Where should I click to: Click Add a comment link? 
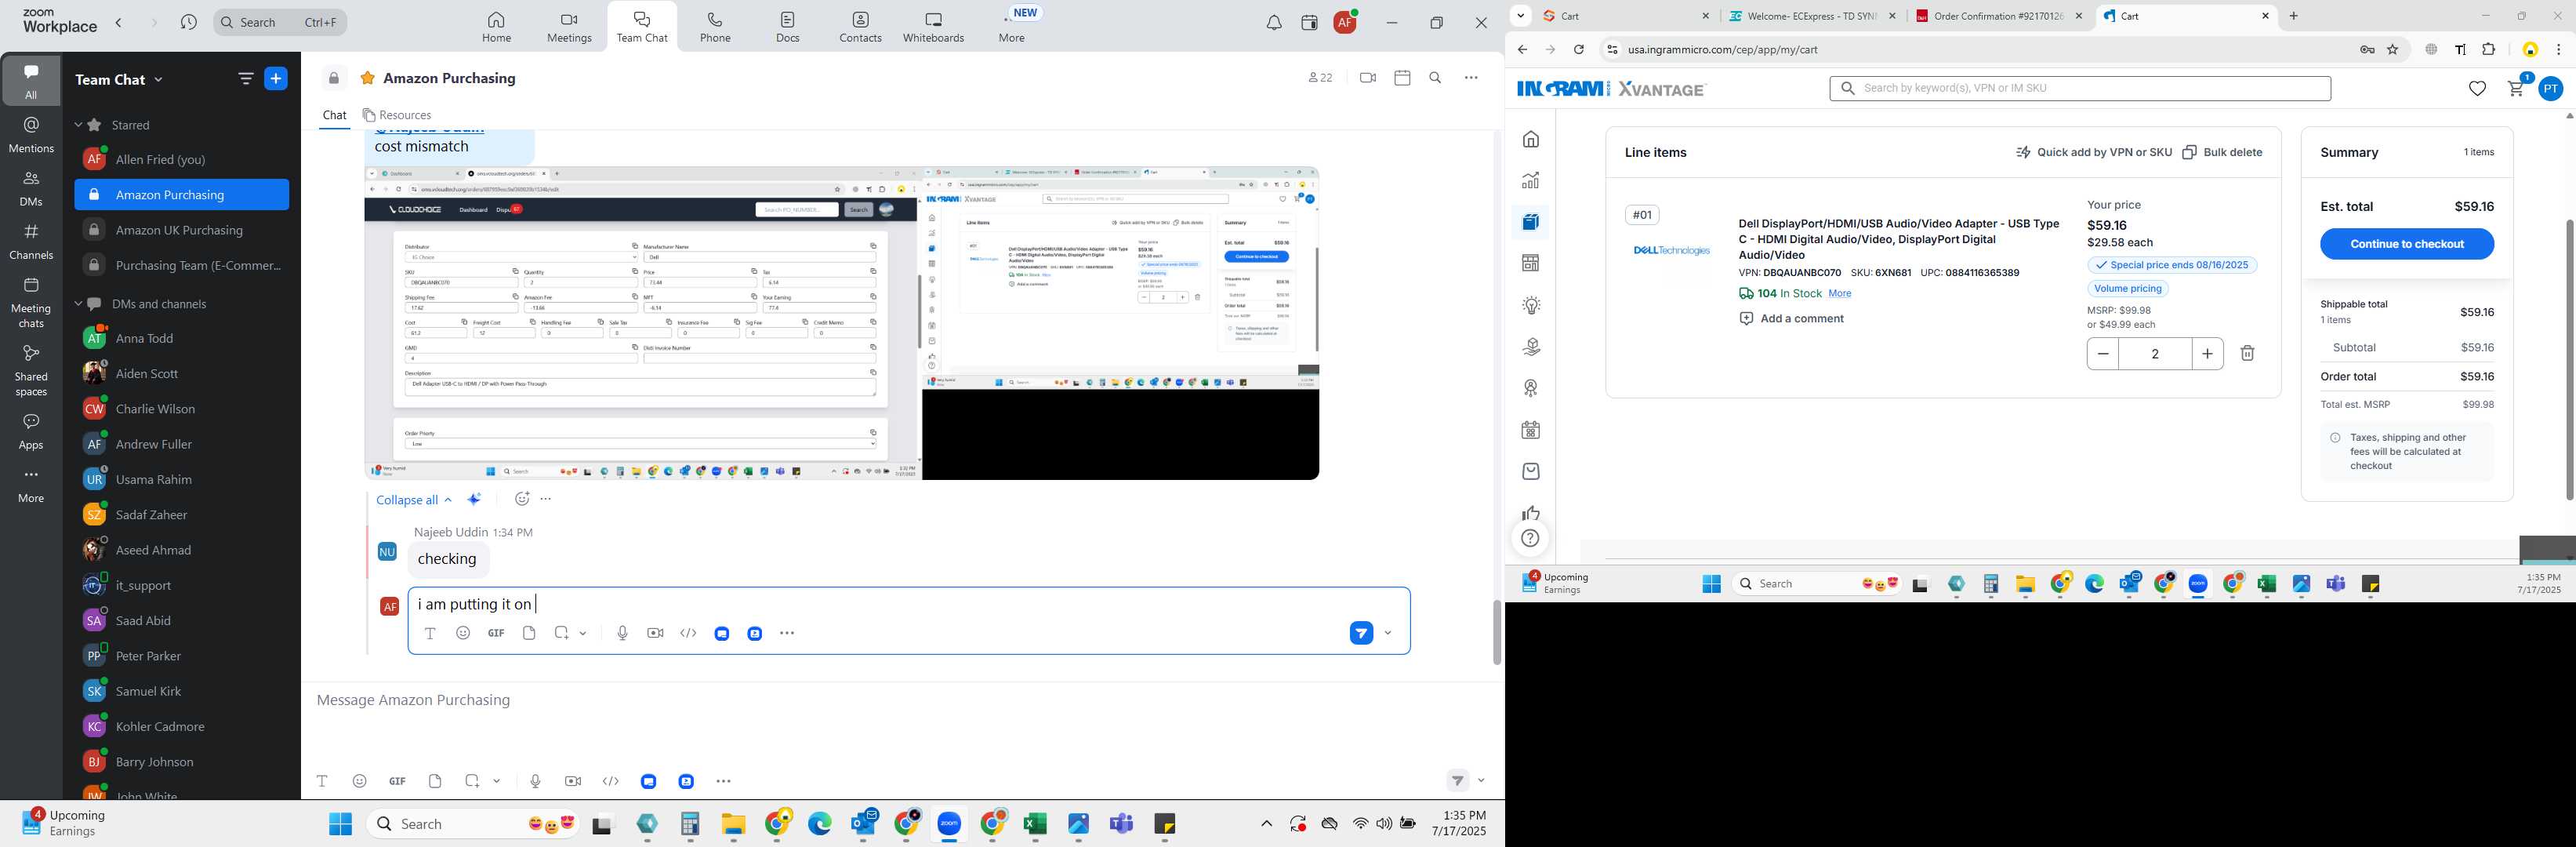[x=1792, y=319]
